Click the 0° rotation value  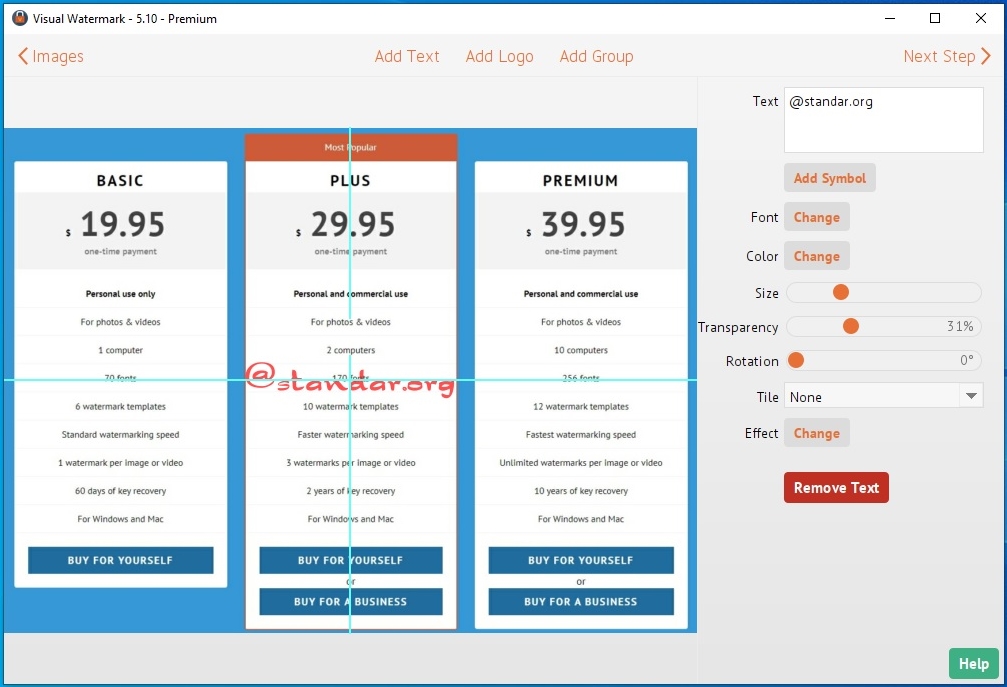967,360
